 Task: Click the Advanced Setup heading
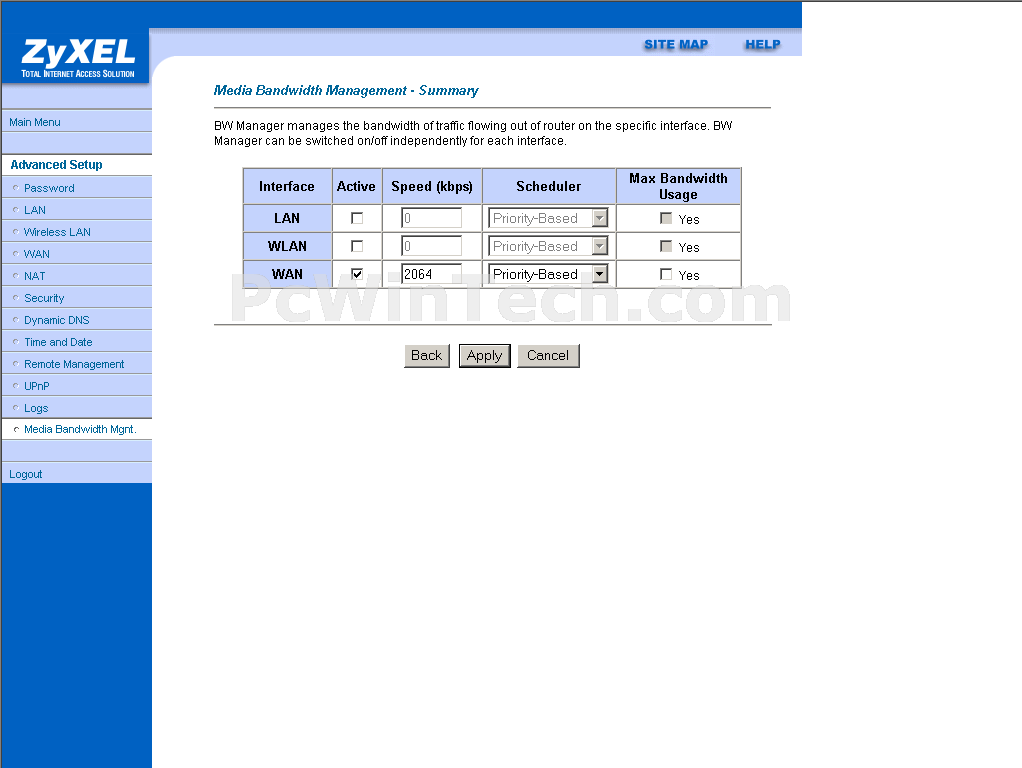coord(56,165)
